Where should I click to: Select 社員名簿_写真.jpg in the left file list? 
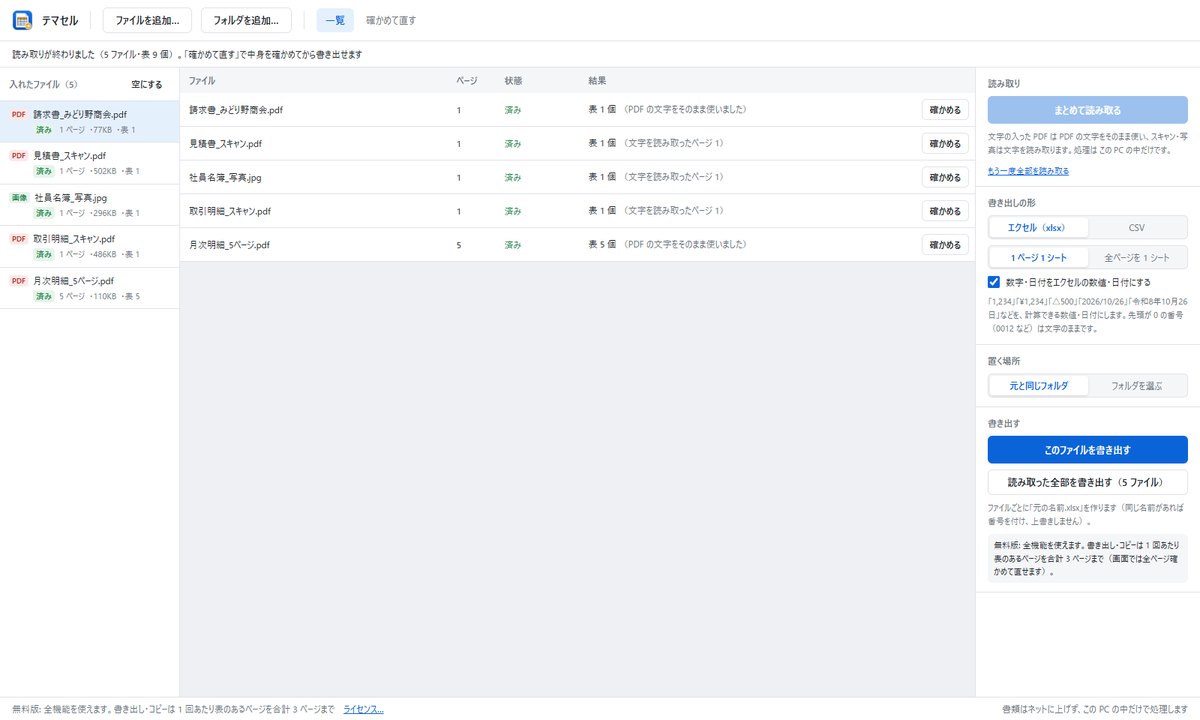click(90, 205)
